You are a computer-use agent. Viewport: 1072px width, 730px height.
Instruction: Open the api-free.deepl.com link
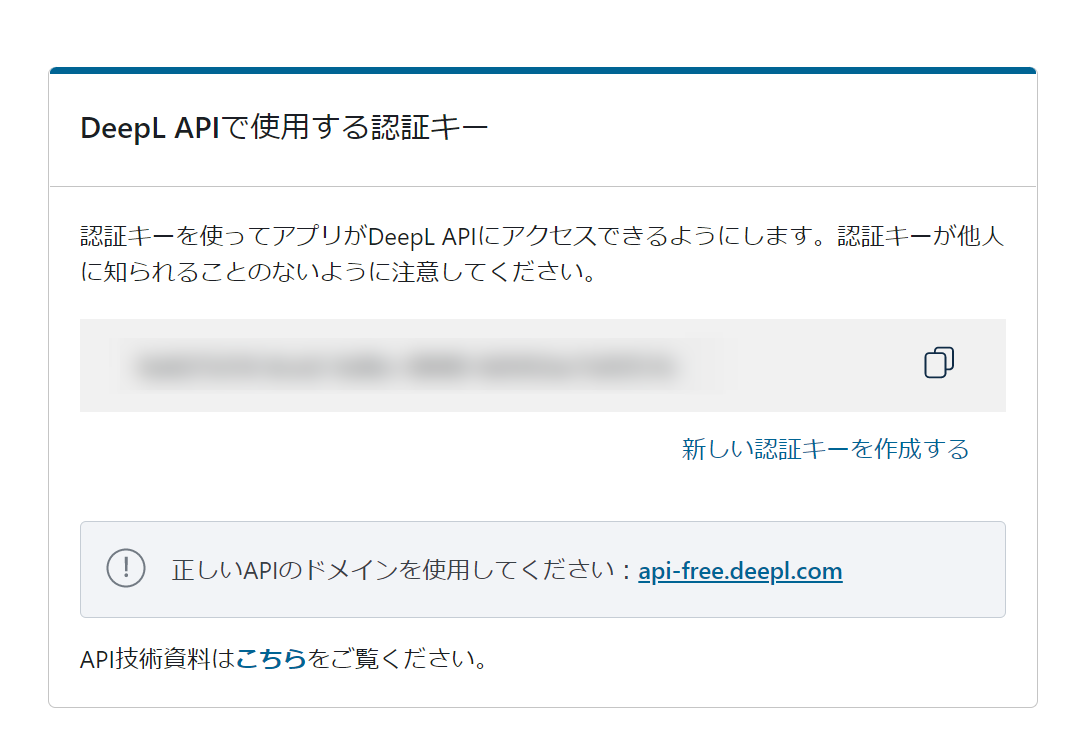pos(740,571)
